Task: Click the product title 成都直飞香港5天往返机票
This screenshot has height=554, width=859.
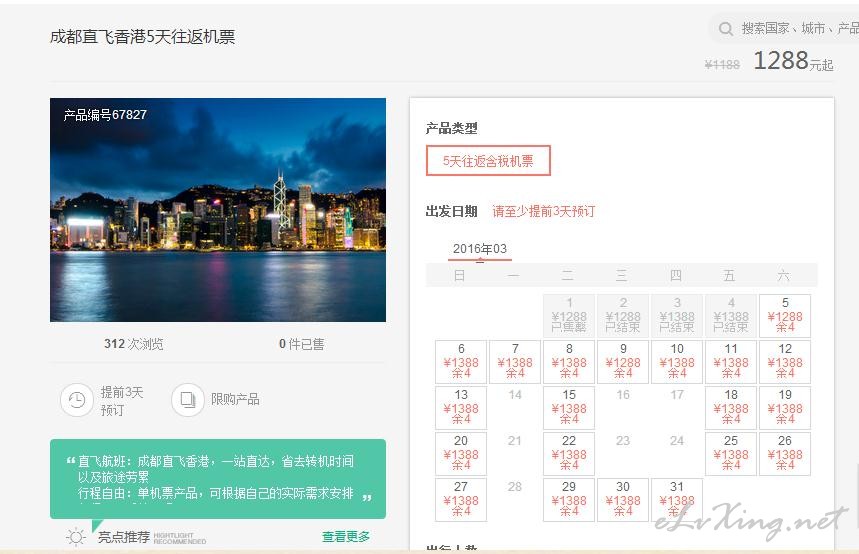Action: point(142,37)
